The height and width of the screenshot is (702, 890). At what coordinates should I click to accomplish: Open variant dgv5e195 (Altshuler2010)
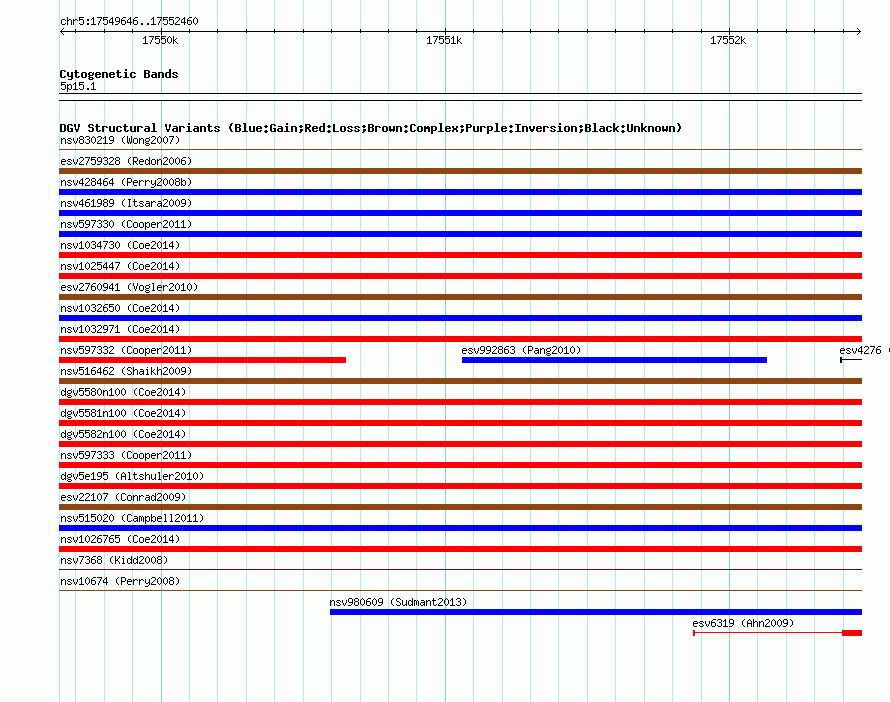click(x=132, y=476)
